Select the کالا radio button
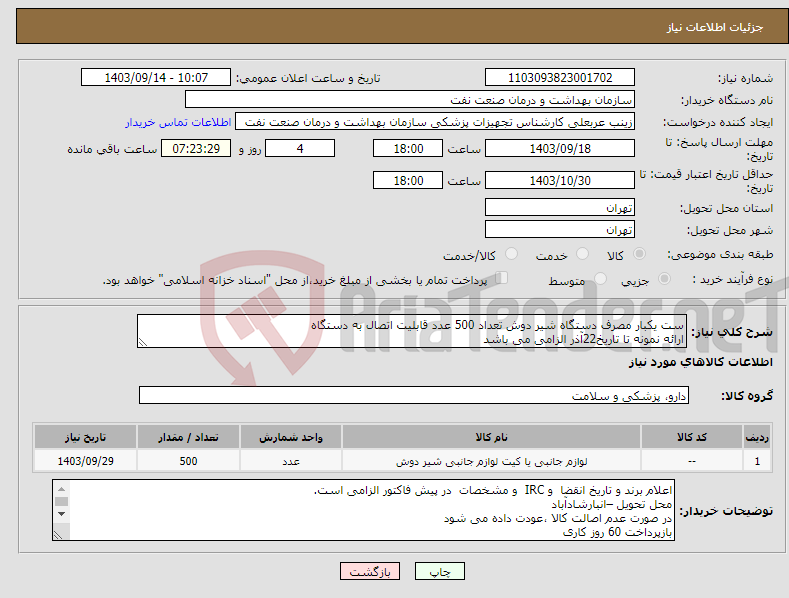Image resolution: width=789 pixels, height=598 pixels. [x=640, y=254]
